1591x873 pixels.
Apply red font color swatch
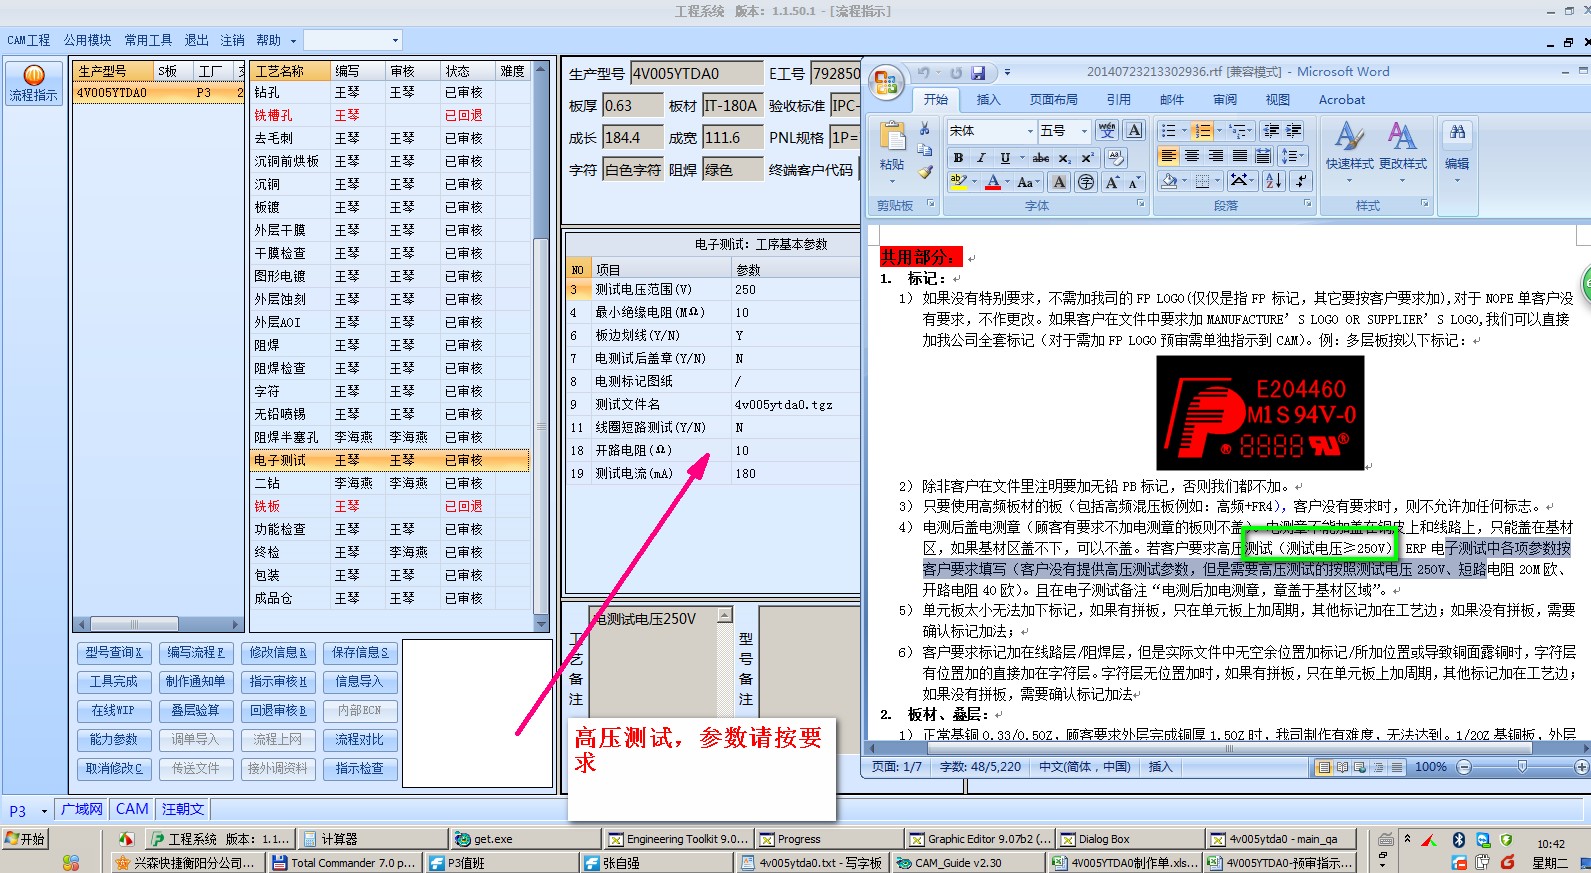993,182
